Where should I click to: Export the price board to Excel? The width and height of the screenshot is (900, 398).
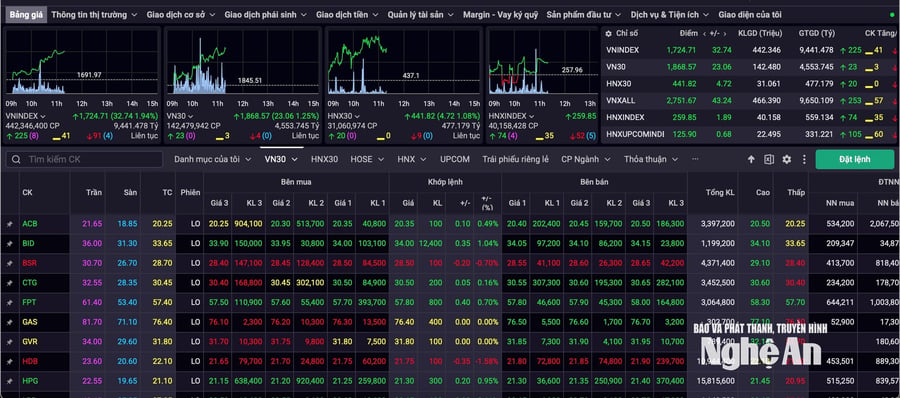(769, 160)
